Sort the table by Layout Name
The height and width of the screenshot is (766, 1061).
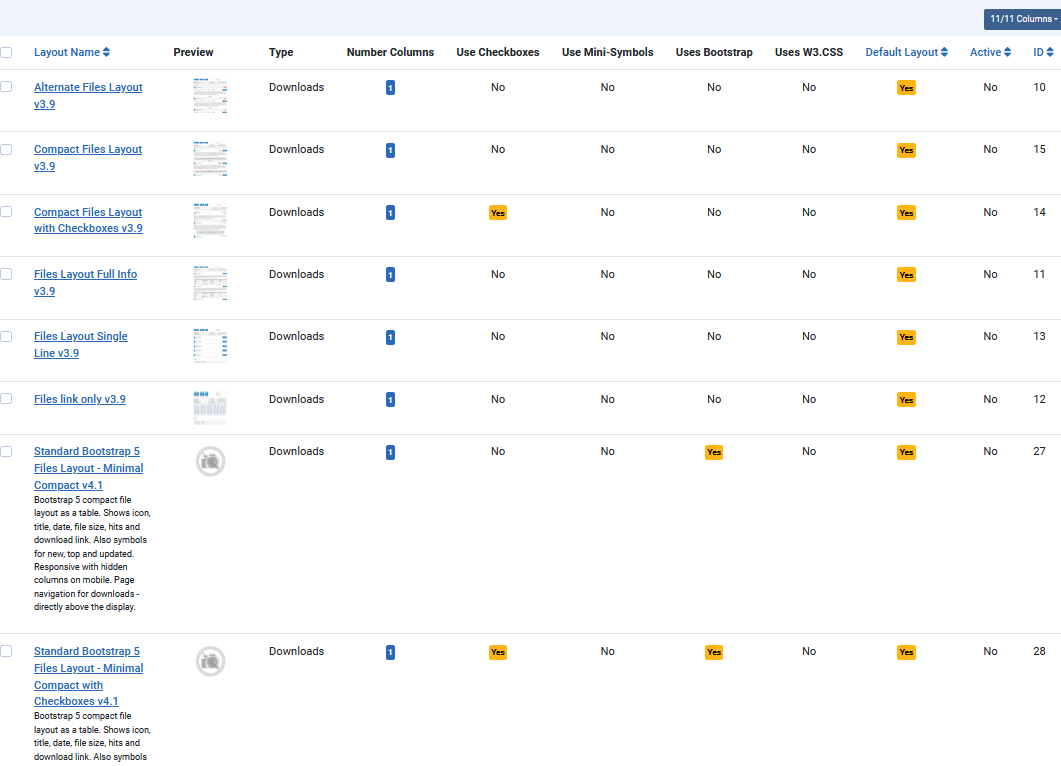coord(72,52)
